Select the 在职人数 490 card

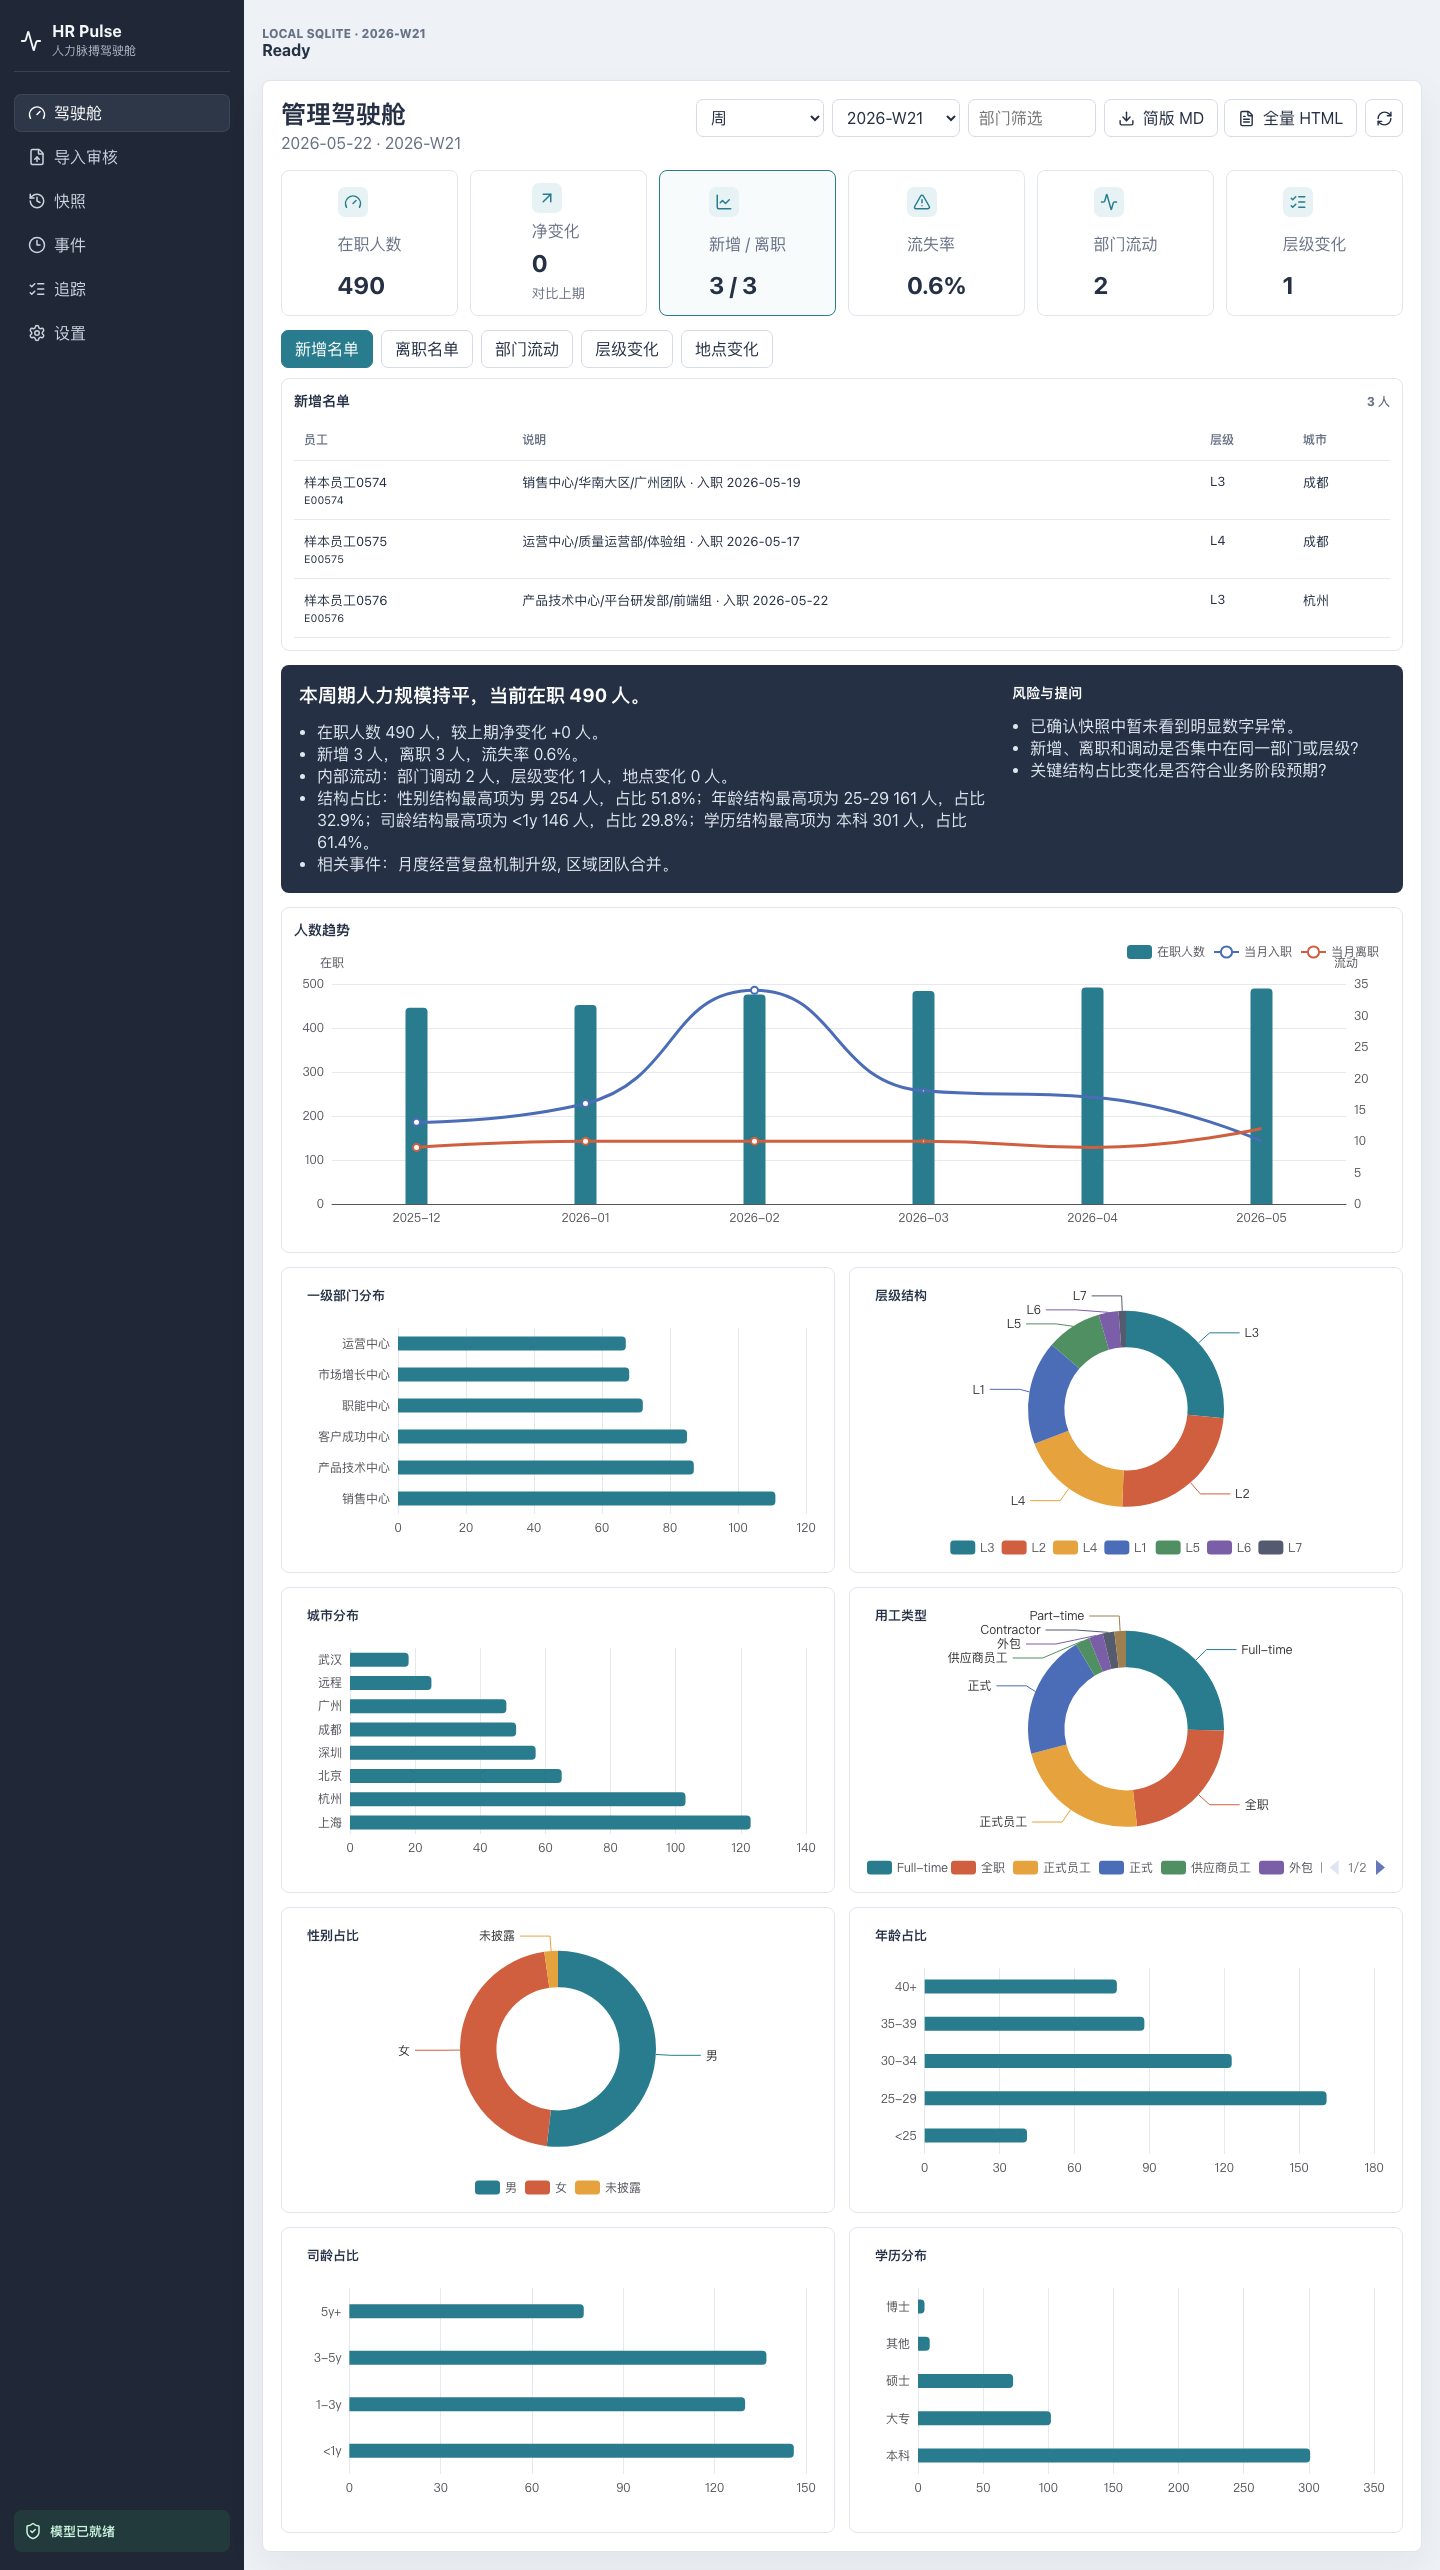[369, 243]
